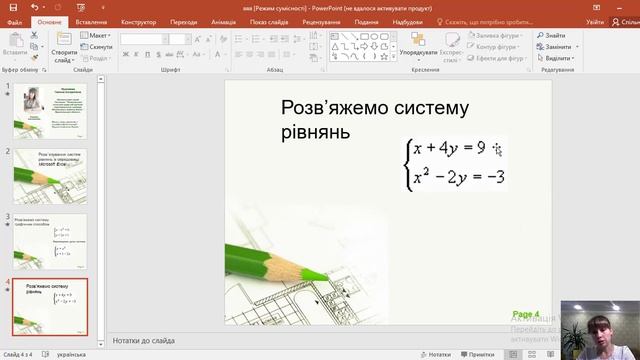Increase the list indent level
Screen dimensions: 640x360
coord(284,39)
